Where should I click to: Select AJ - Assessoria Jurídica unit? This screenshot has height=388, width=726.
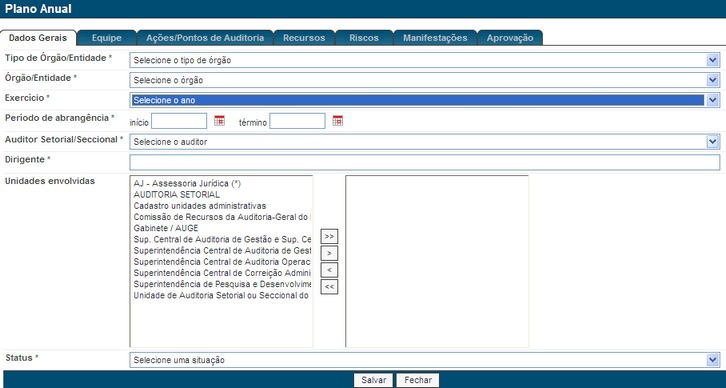(187, 184)
